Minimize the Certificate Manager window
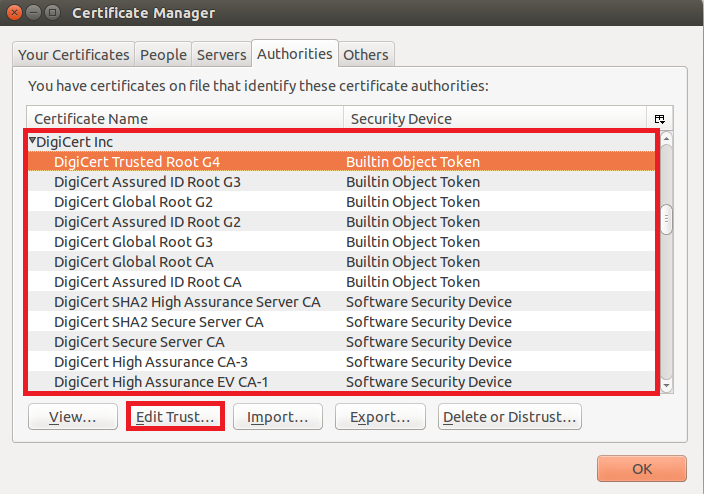This screenshot has width=704, height=494. pos(33,13)
